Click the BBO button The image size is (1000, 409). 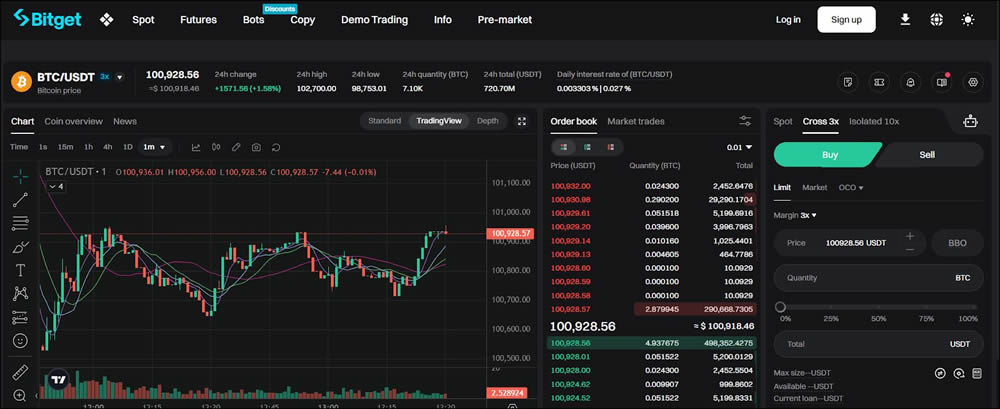[x=956, y=243]
